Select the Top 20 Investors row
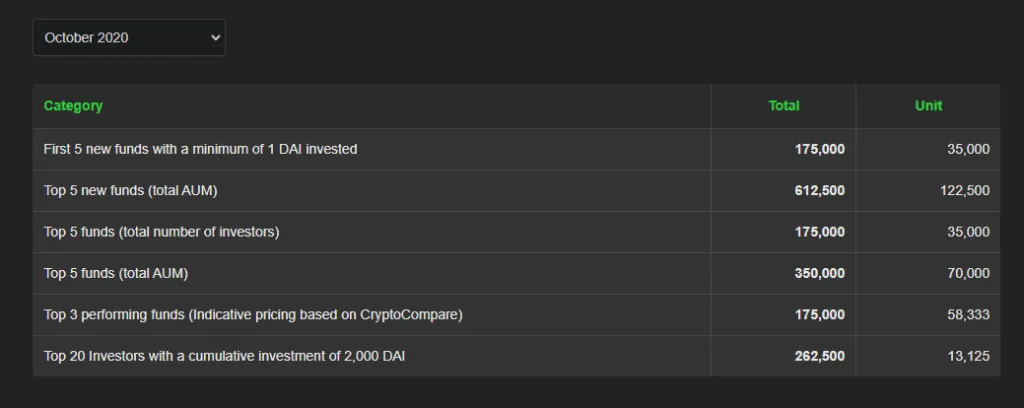 click(516, 356)
